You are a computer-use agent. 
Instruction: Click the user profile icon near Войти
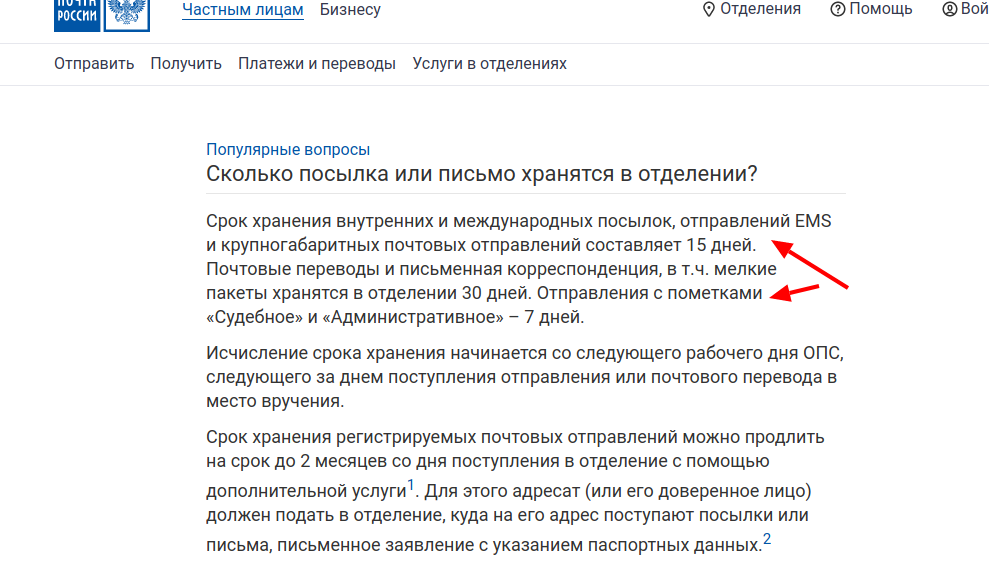[x=949, y=9]
